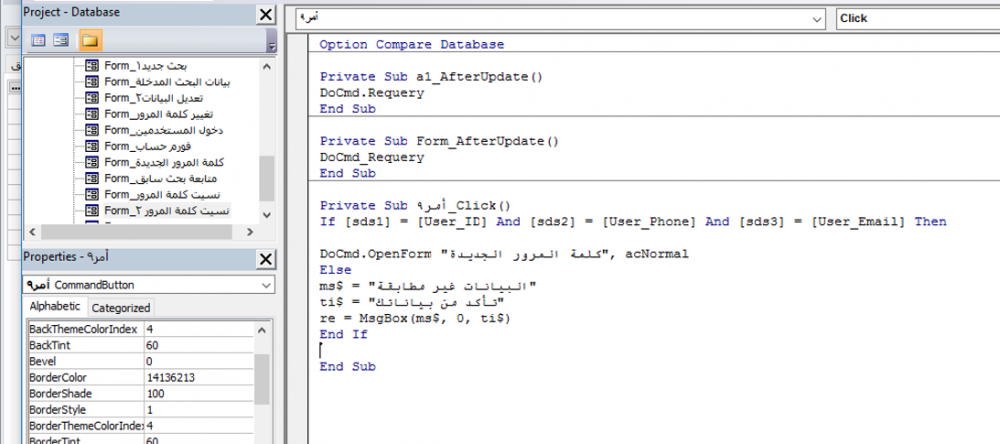Click project tree scroll down arrow

pos(267,216)
